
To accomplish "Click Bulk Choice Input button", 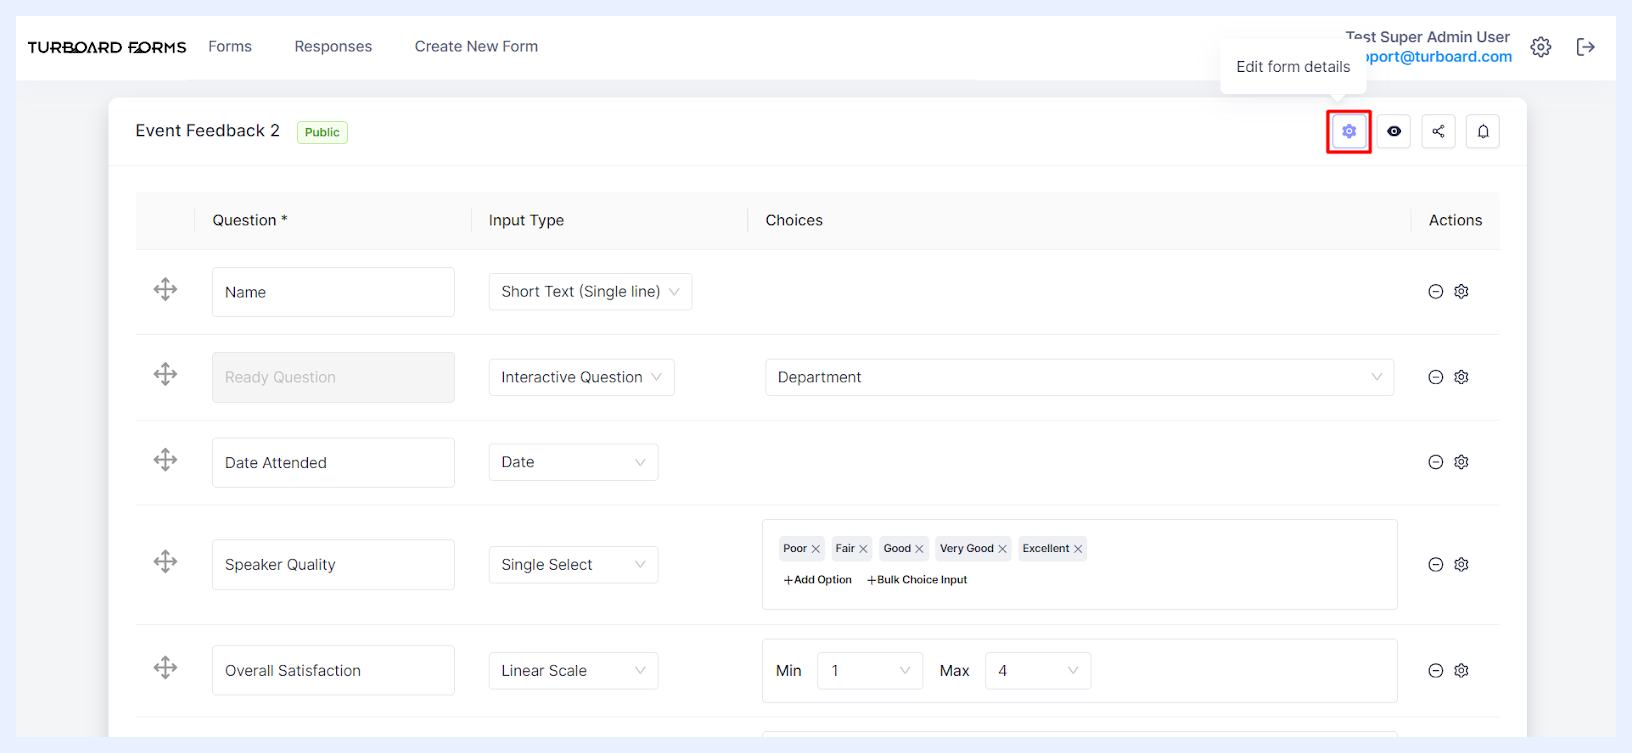I will (x=917, y=580).
